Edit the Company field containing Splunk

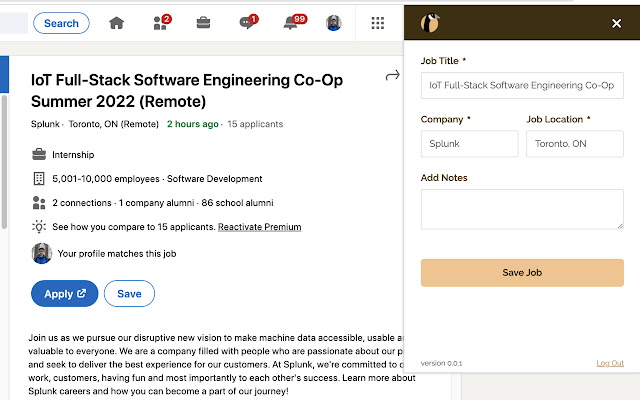coord(468,144)
